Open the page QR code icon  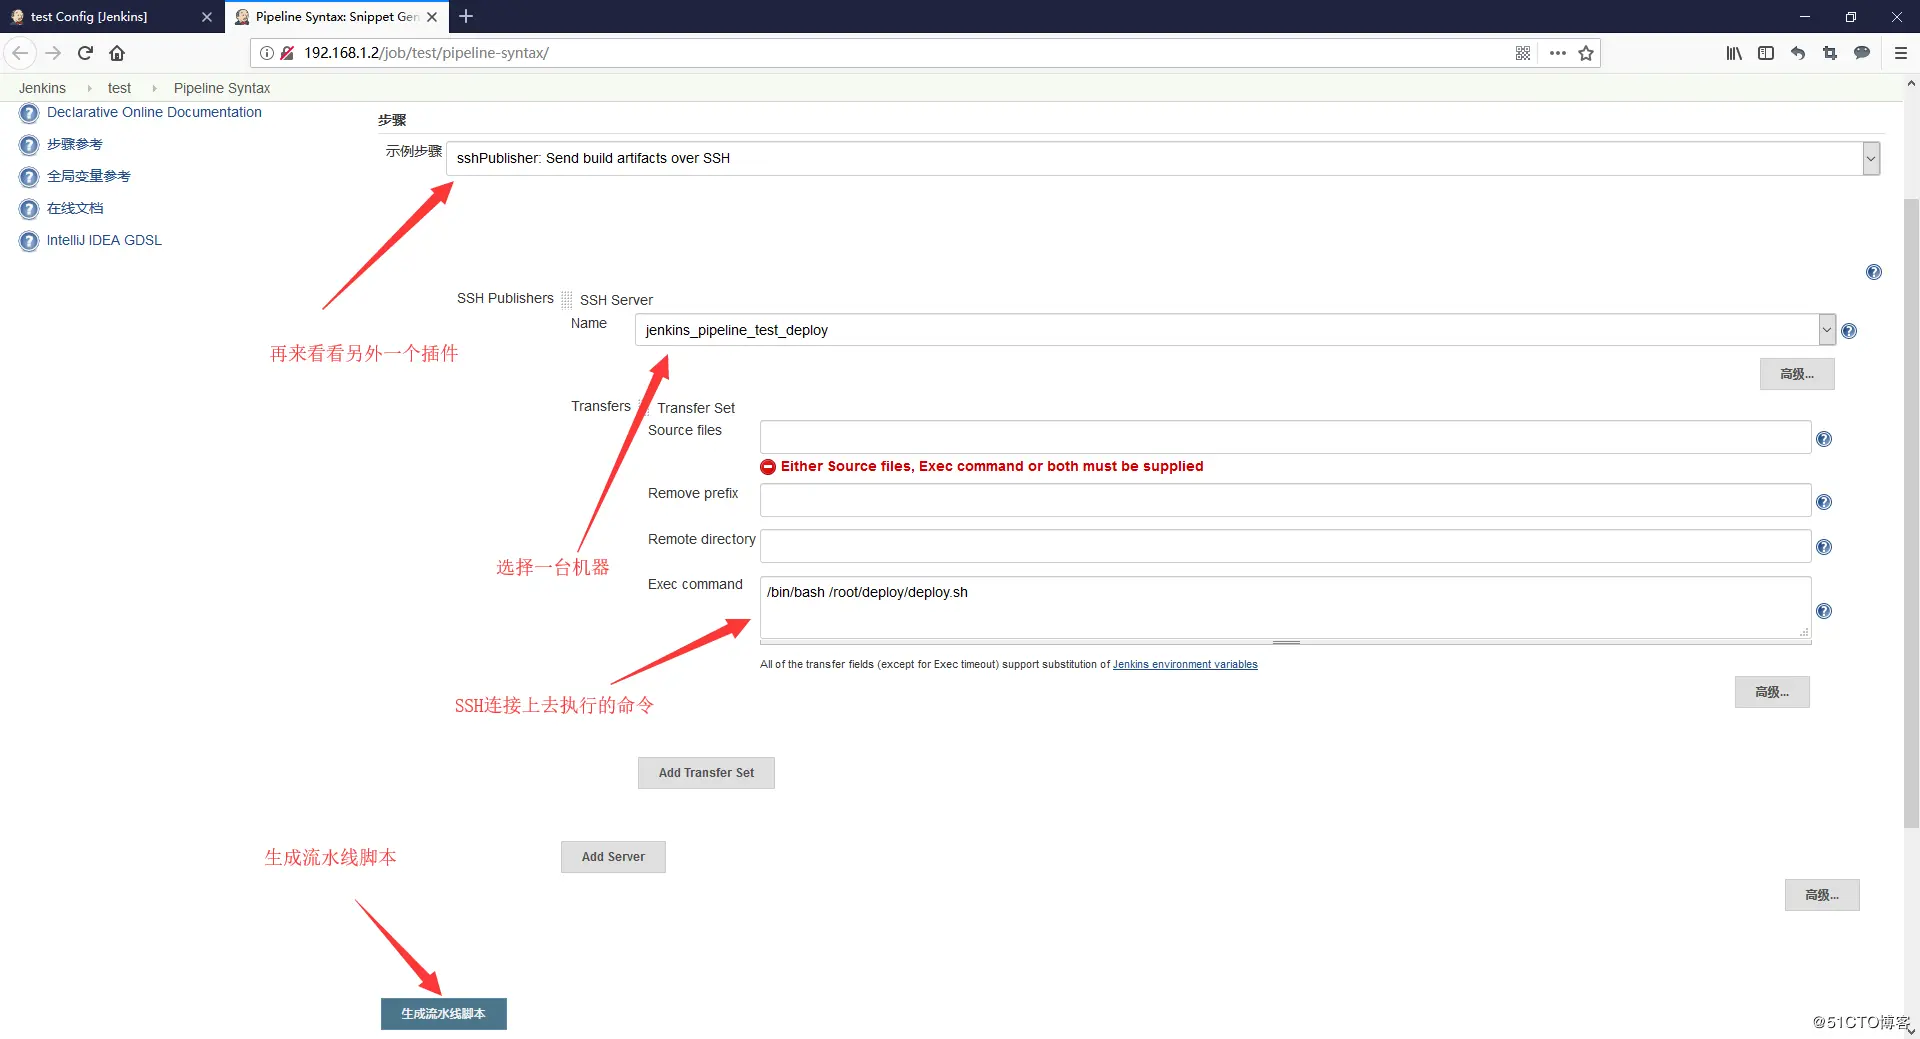1522,53
